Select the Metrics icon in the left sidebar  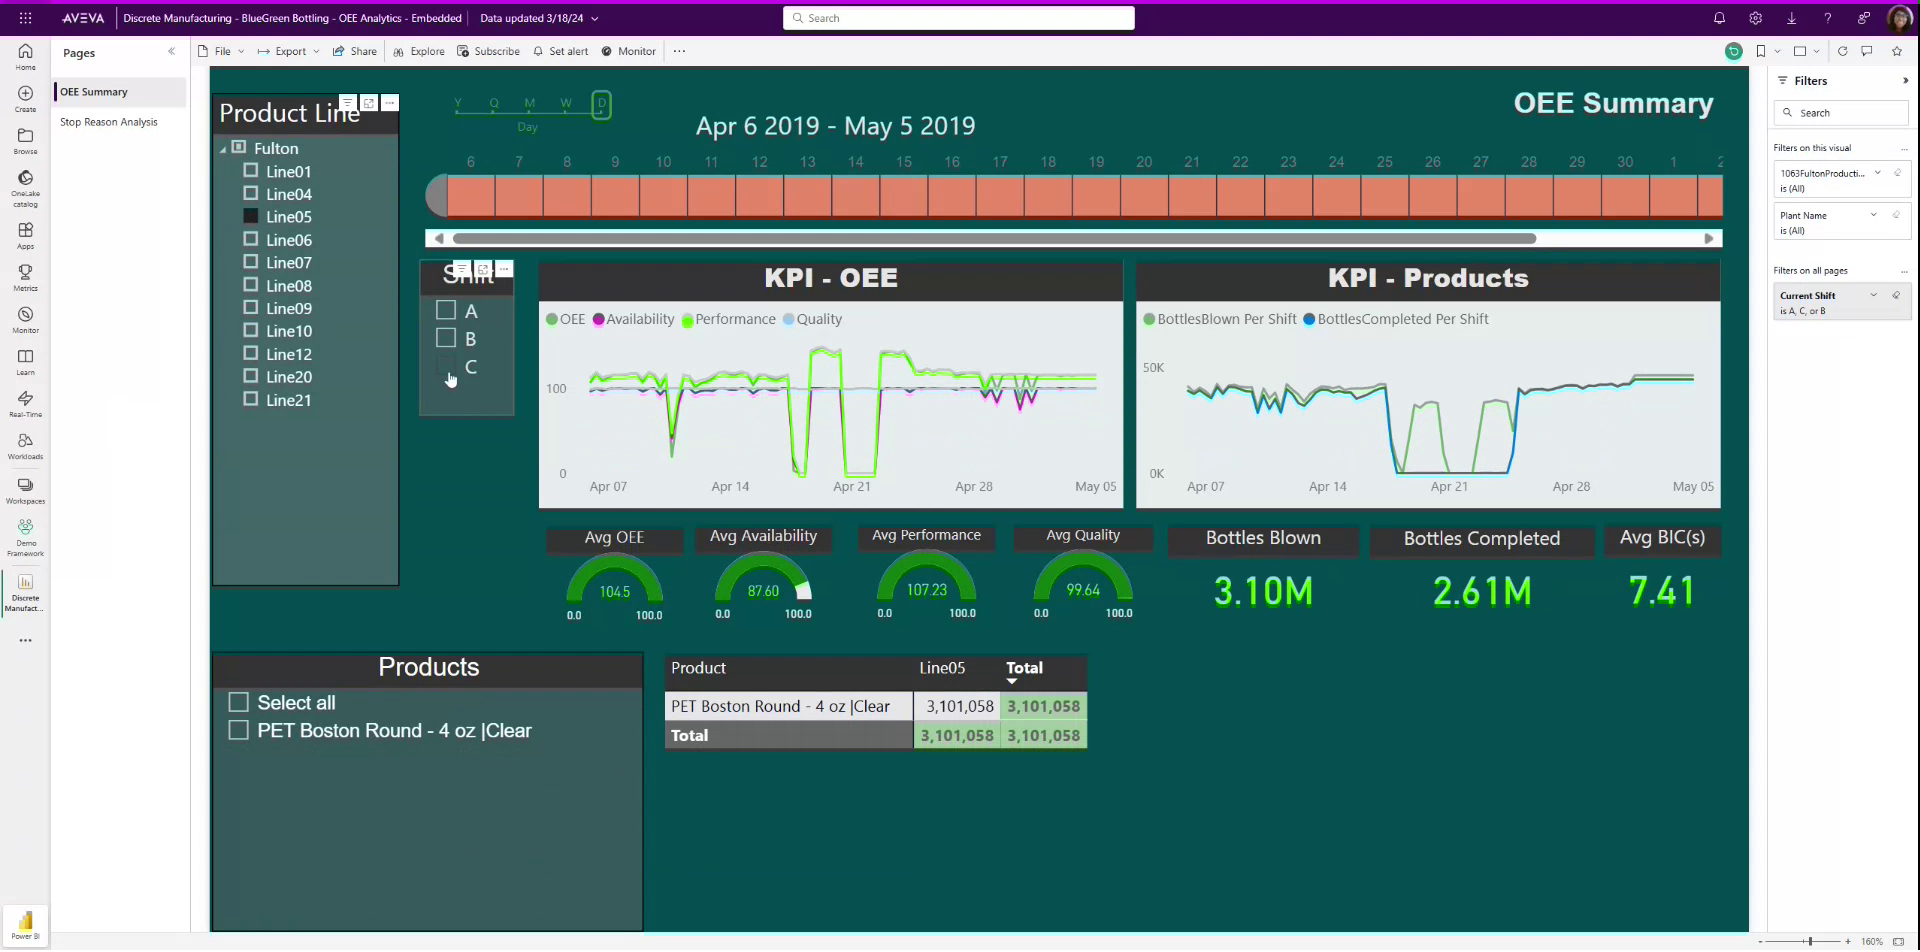(25, 275)
